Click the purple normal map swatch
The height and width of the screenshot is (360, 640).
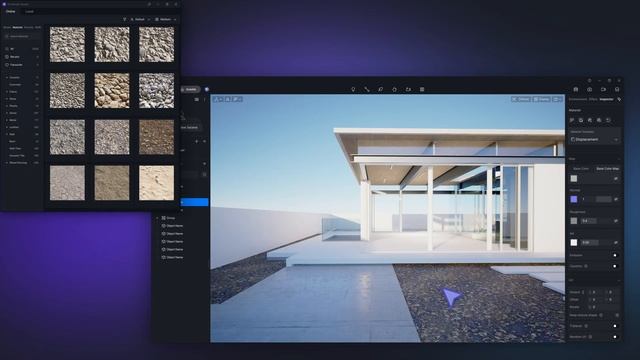tap(574, 199)
